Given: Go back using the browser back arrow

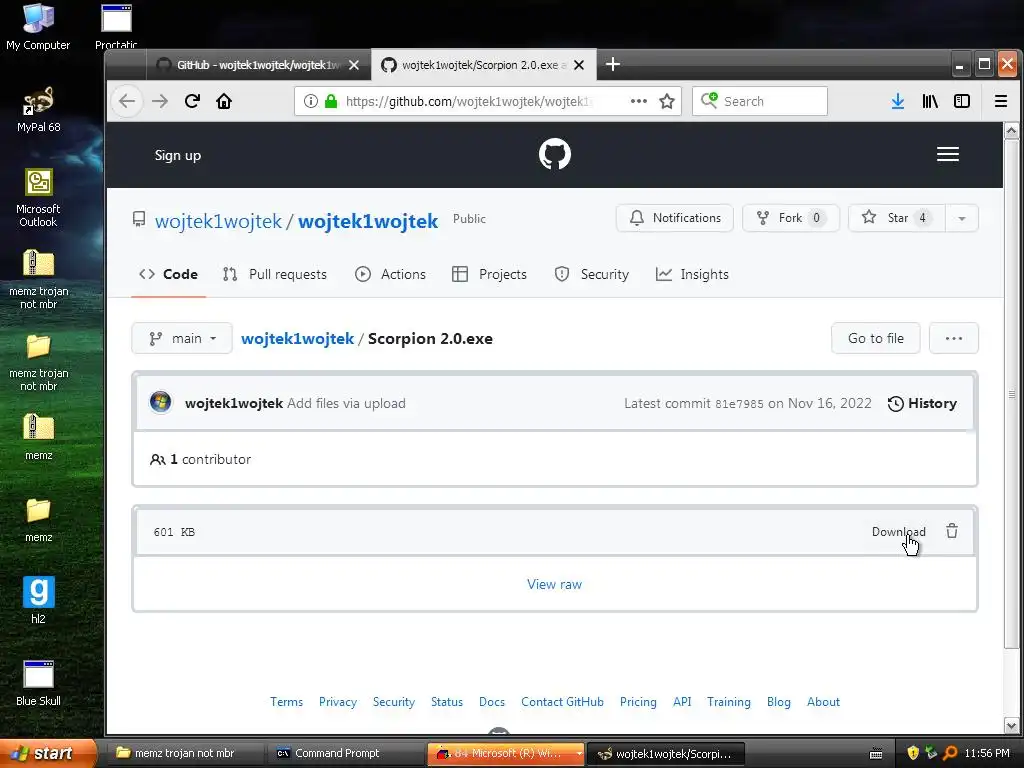Looking at the screenshot, I should [127, 101].
